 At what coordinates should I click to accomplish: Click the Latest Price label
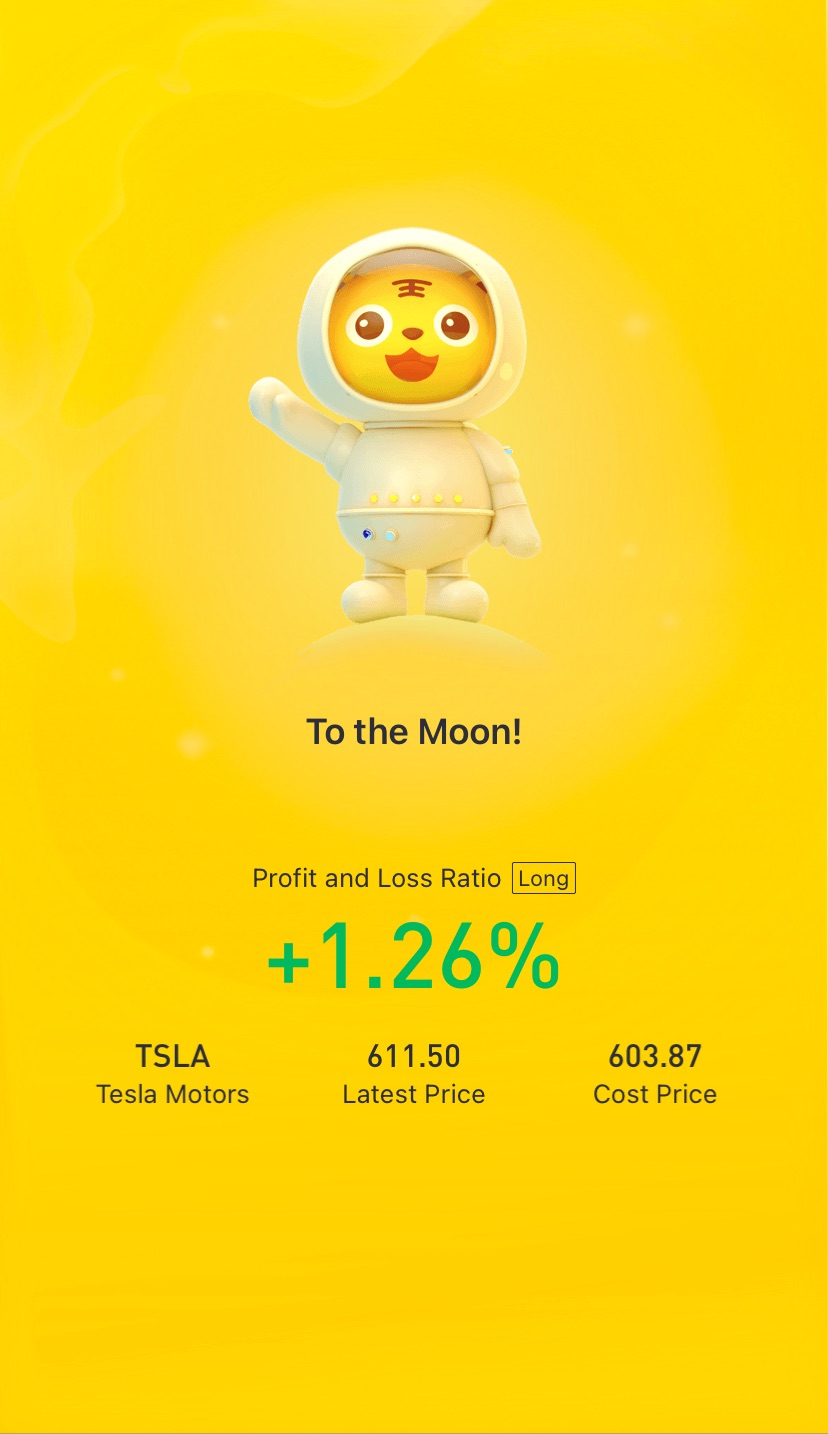414,1094
